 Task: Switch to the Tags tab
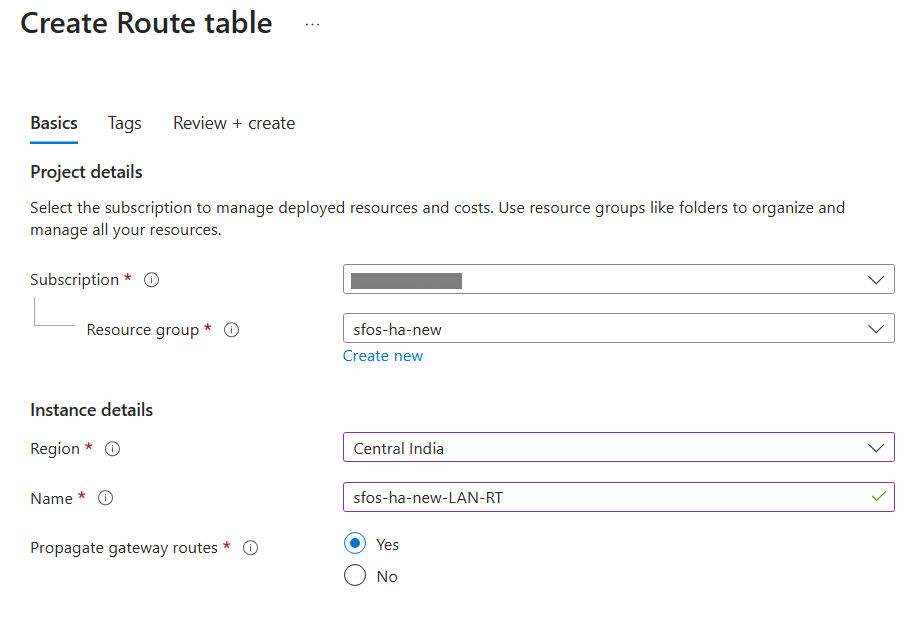tap(124, 123)
